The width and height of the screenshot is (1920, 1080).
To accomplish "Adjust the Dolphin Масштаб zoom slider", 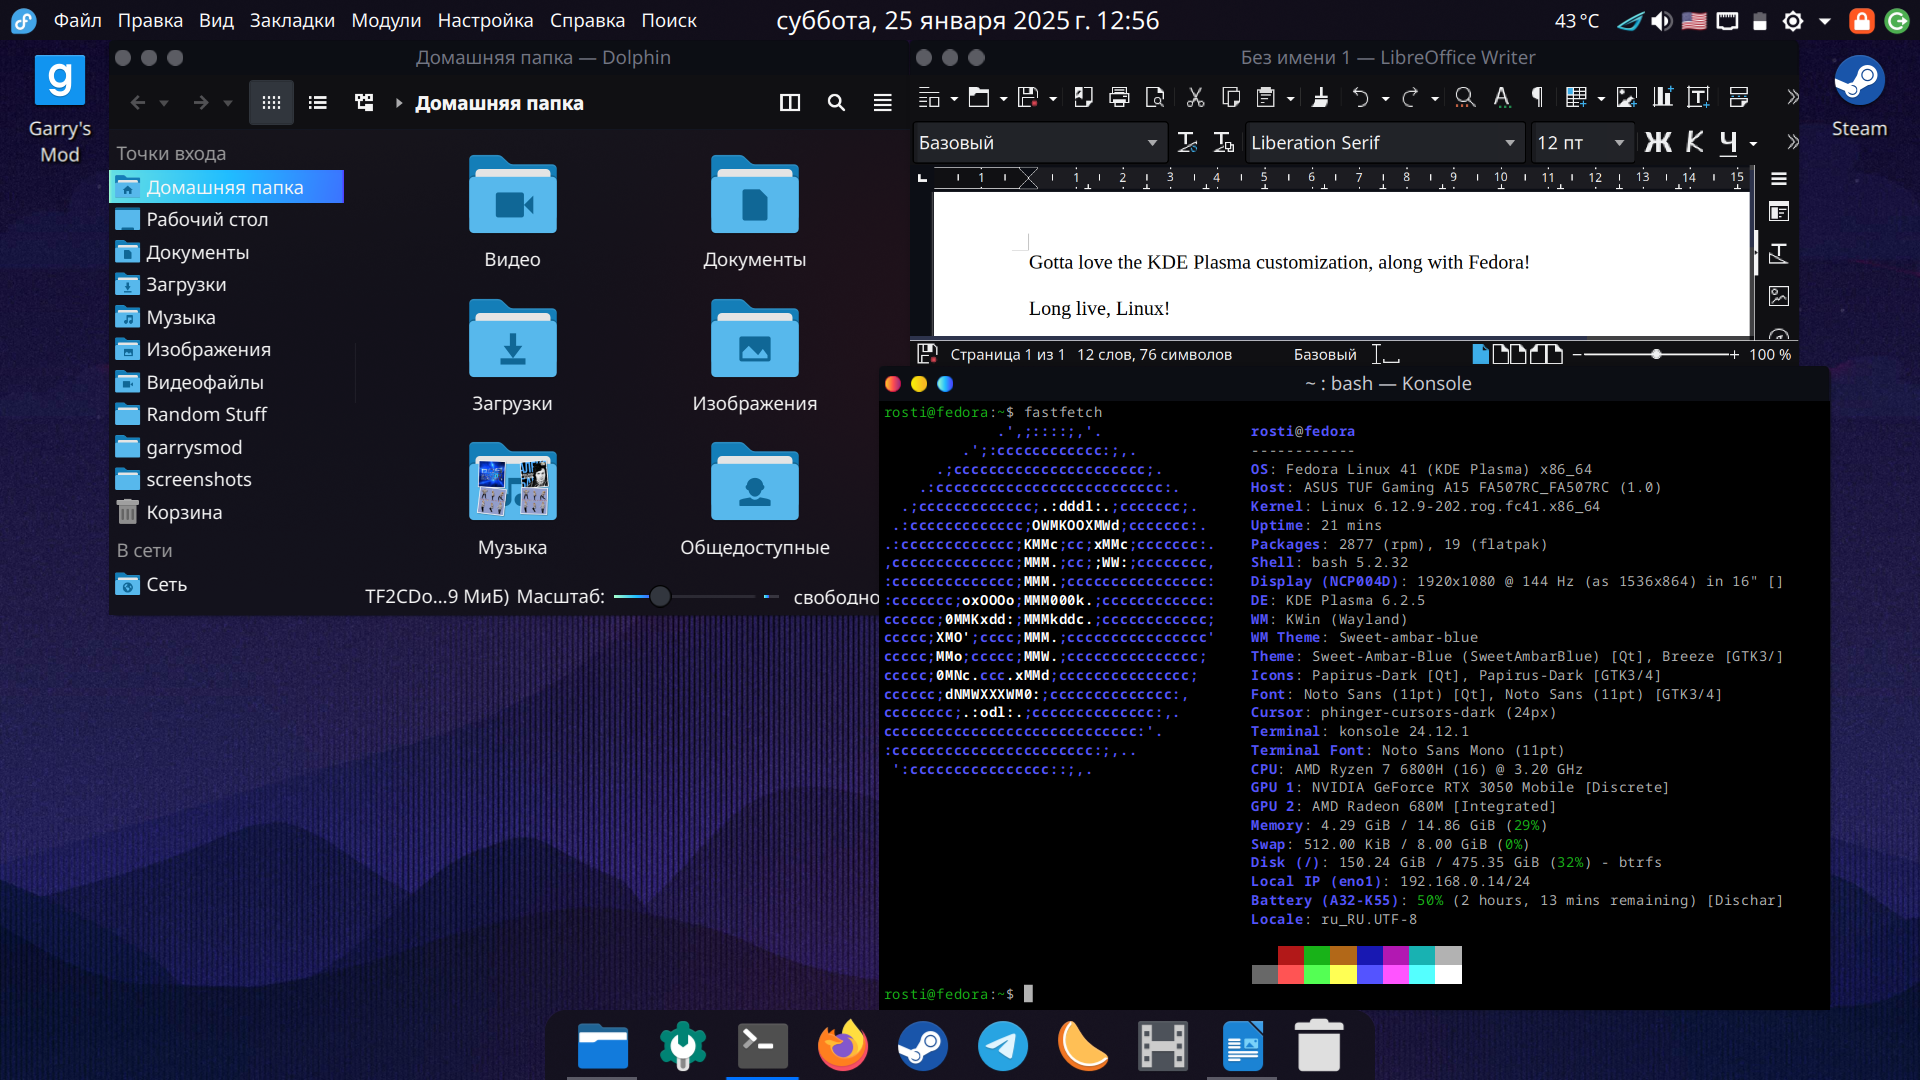I will point(660,596).
